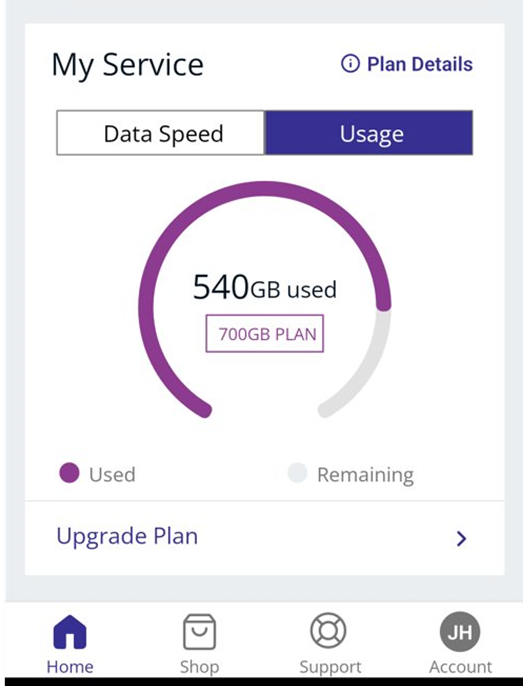Go to the Home tab label

(x=70, y=667)
